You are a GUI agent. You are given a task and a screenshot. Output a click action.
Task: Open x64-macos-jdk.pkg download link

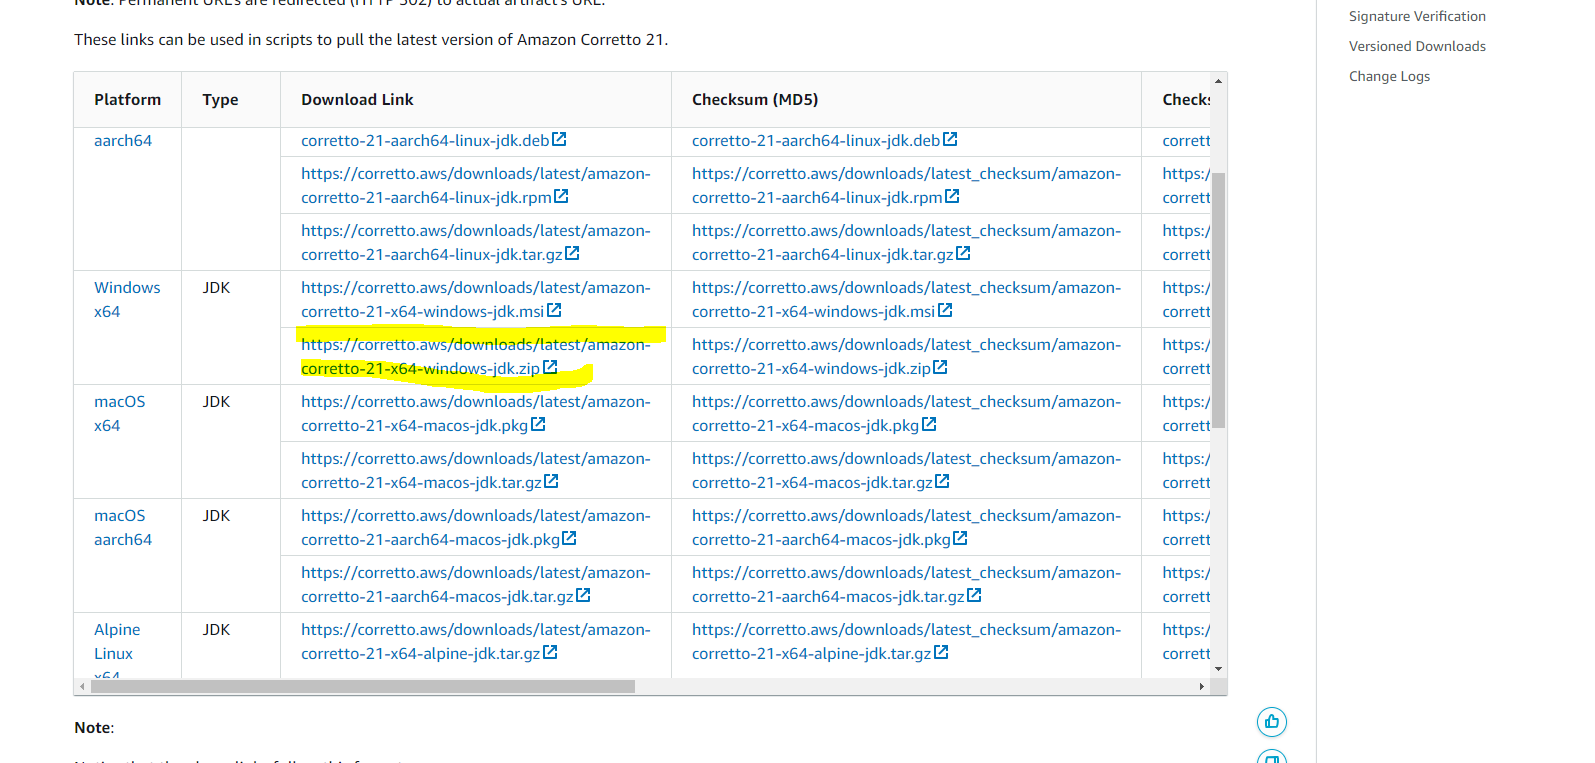[x=476, y=413]
